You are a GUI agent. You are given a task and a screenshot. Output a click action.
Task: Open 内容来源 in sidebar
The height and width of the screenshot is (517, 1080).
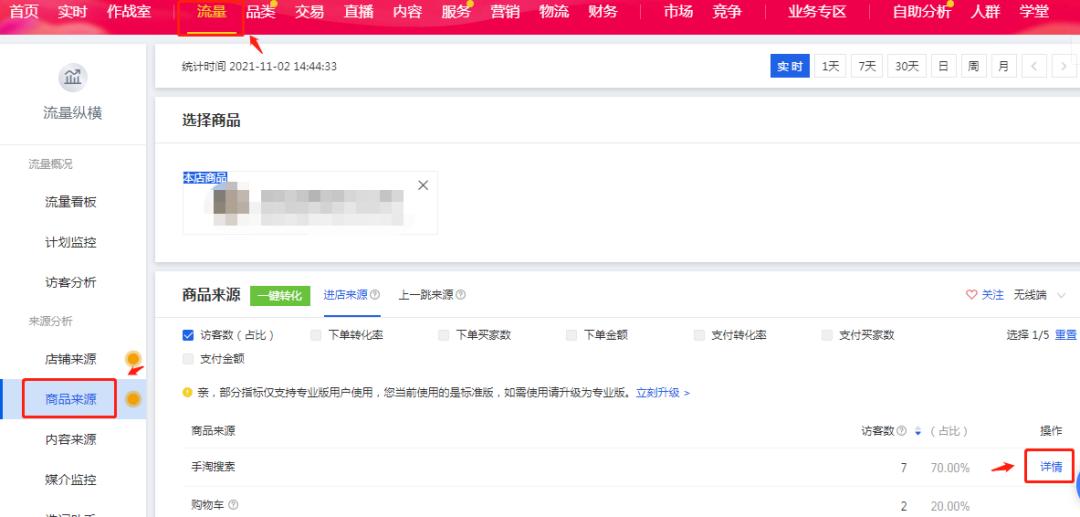click(71, 439)
